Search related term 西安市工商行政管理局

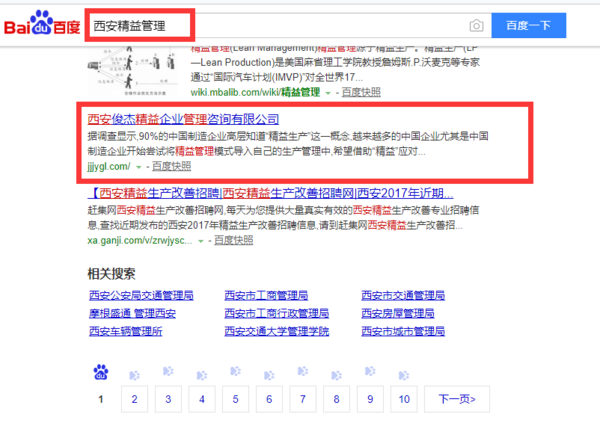coord(277,314)
